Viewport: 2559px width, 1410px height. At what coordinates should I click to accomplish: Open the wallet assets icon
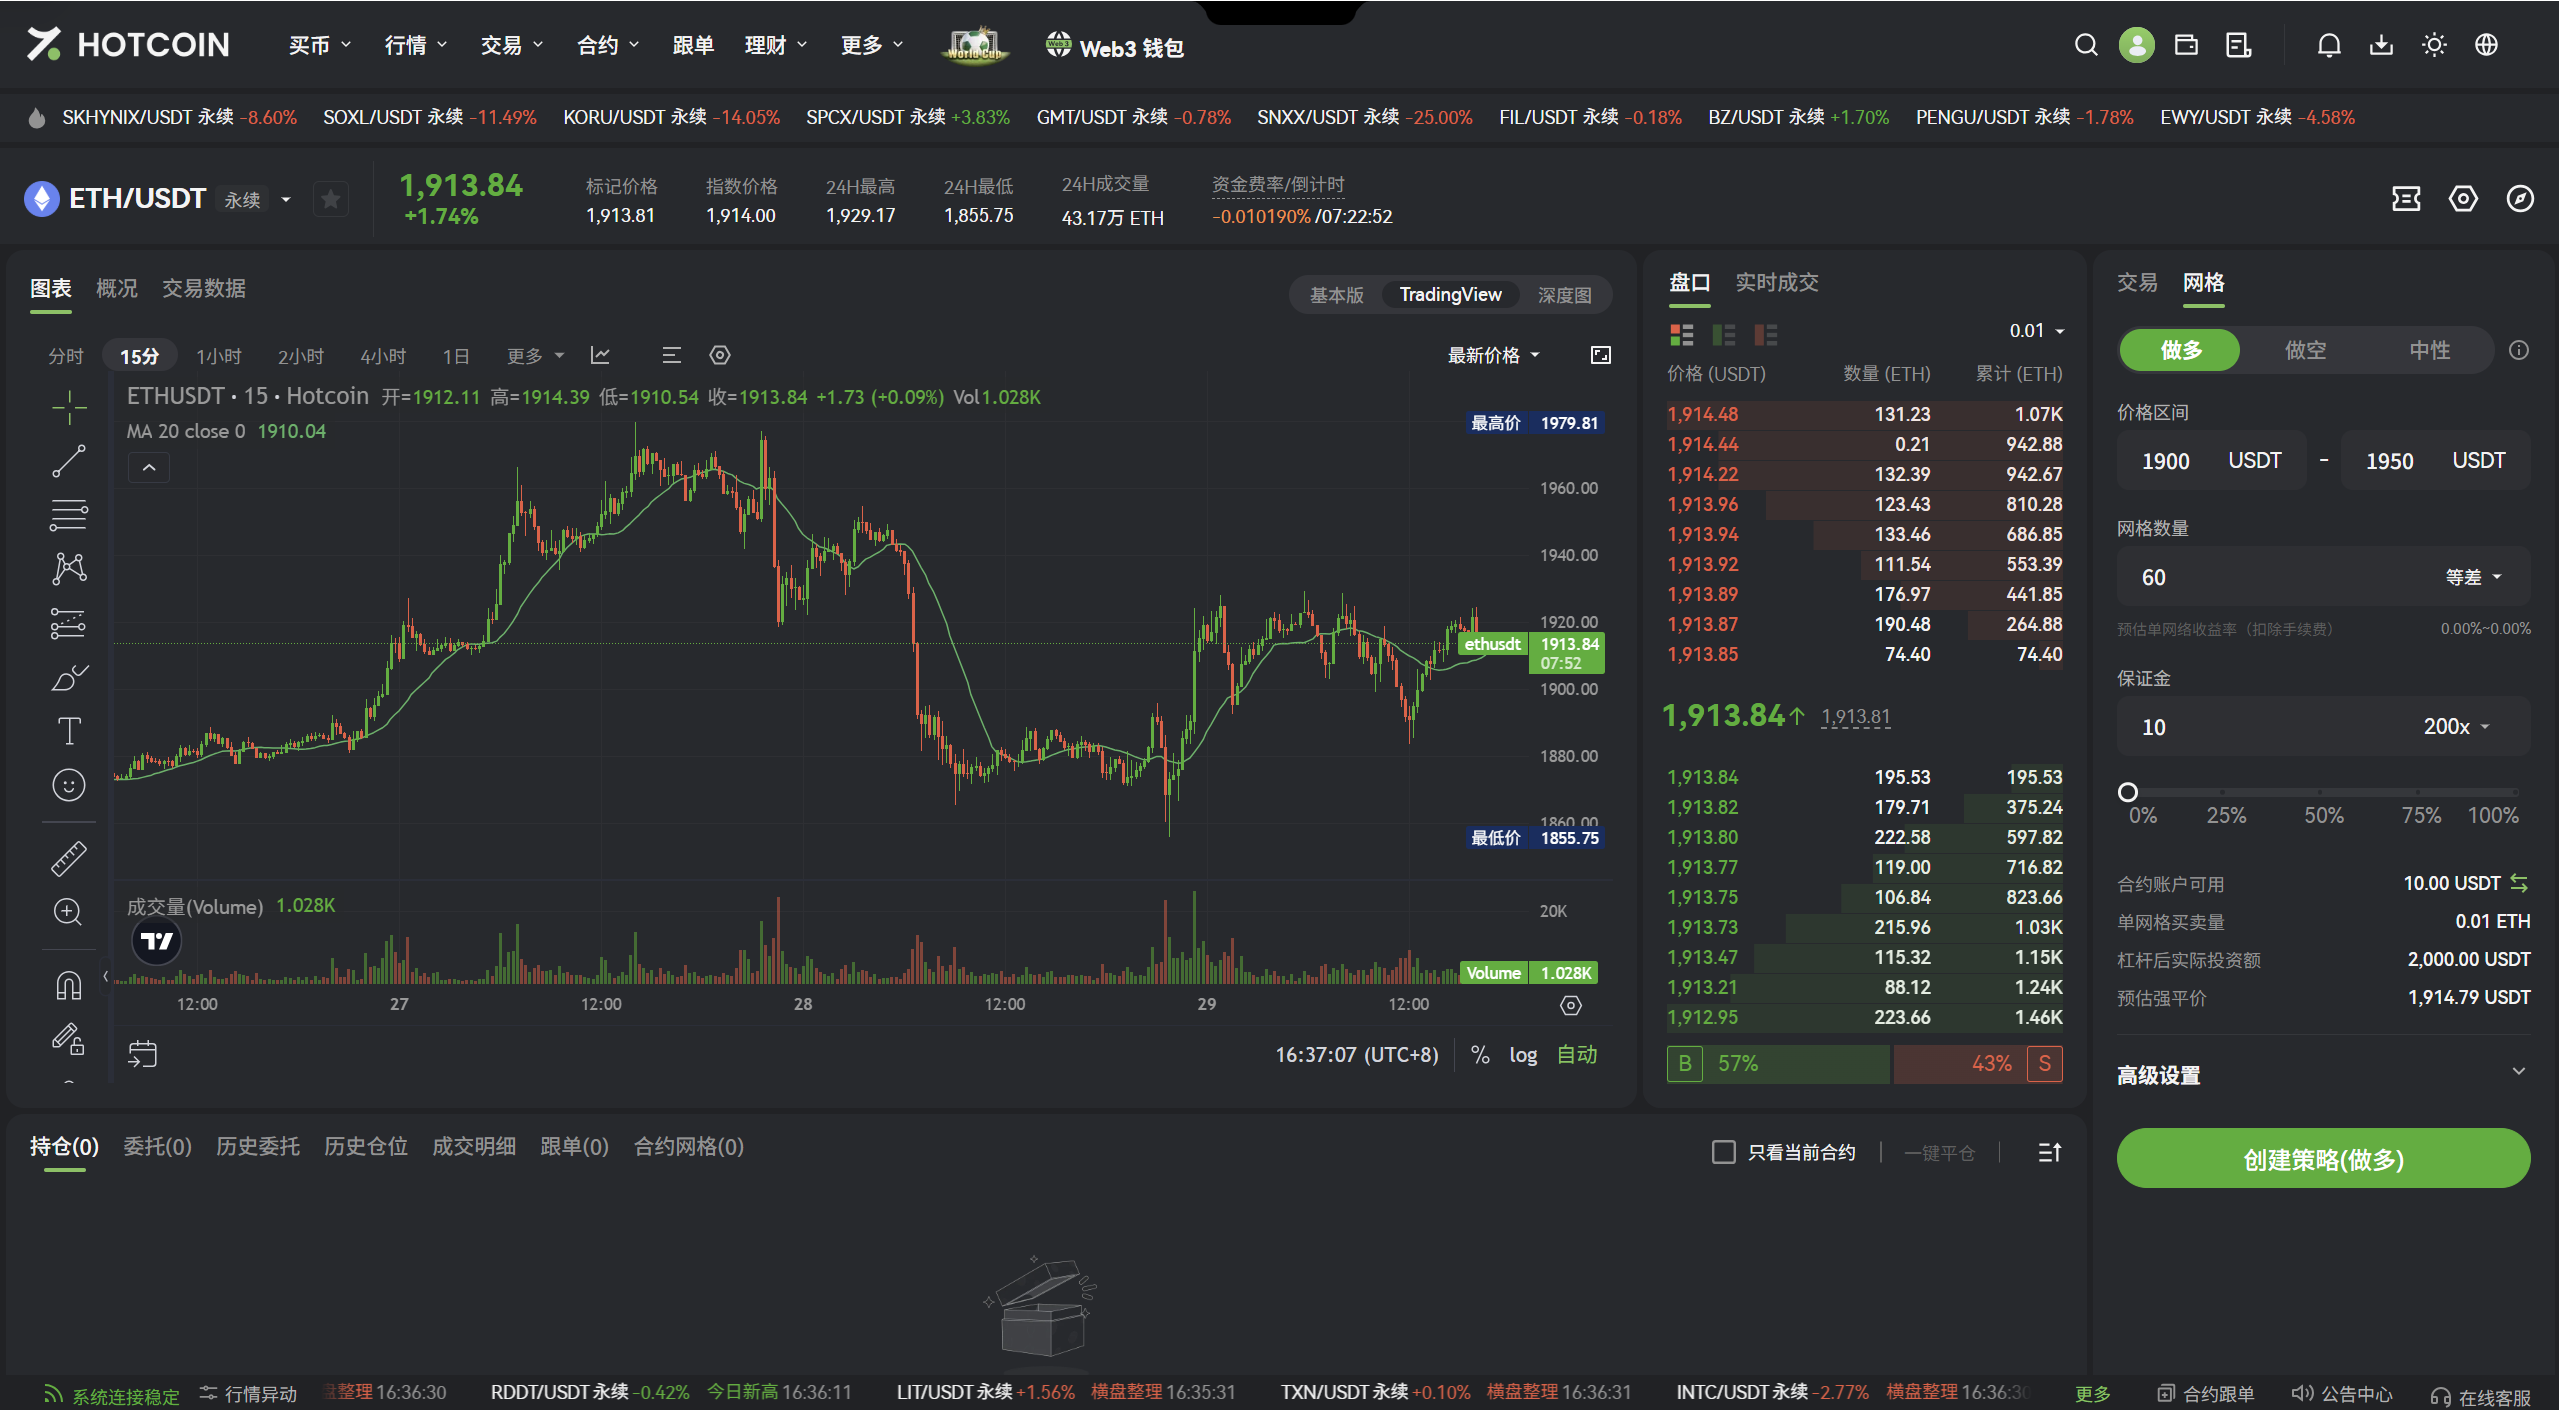(x=2186, y=45)
